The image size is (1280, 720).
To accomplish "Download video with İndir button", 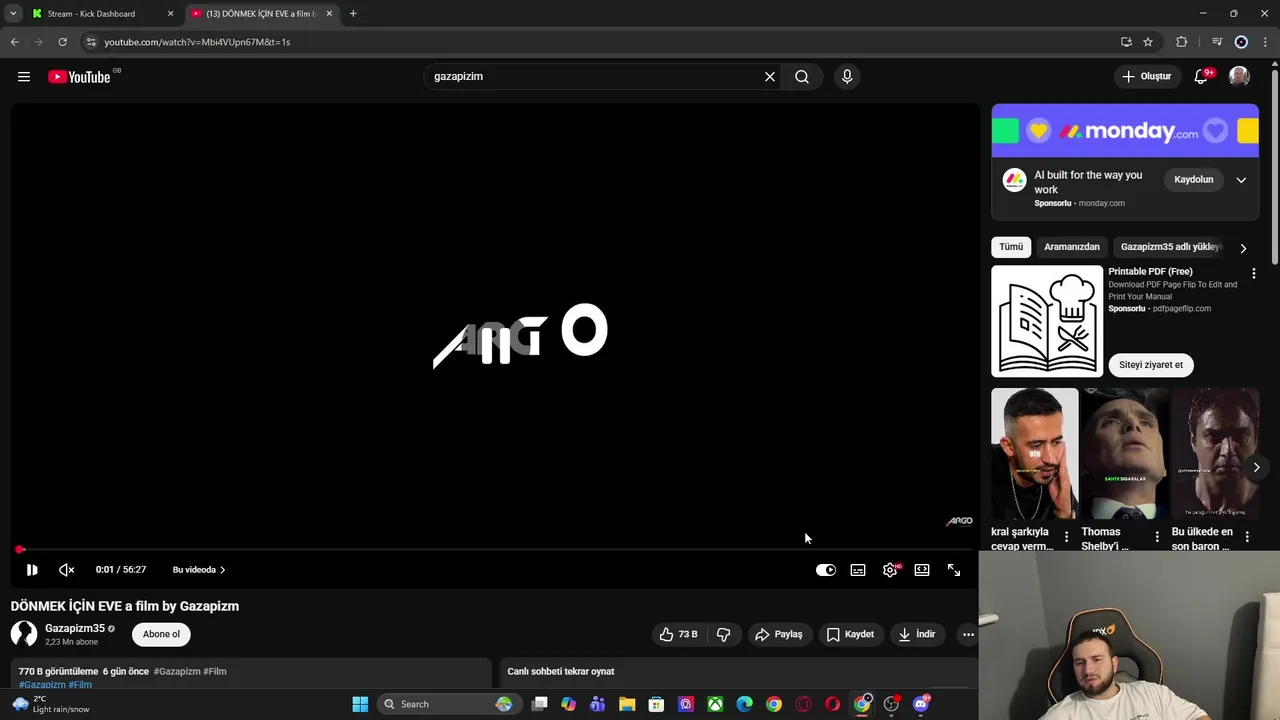I will (x=917, y=634).
